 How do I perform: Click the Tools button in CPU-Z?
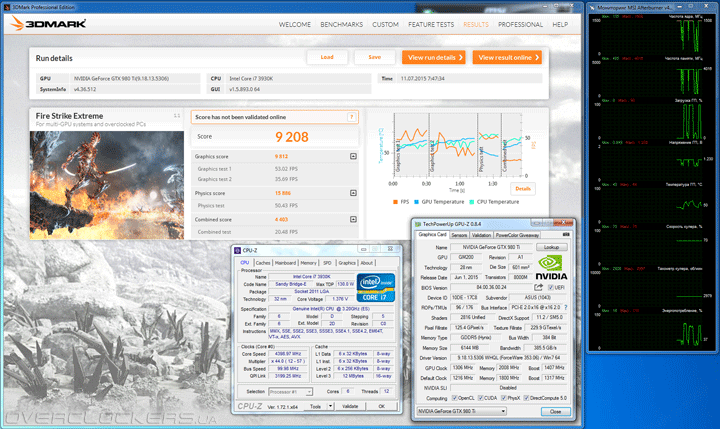tap(315, 406)
